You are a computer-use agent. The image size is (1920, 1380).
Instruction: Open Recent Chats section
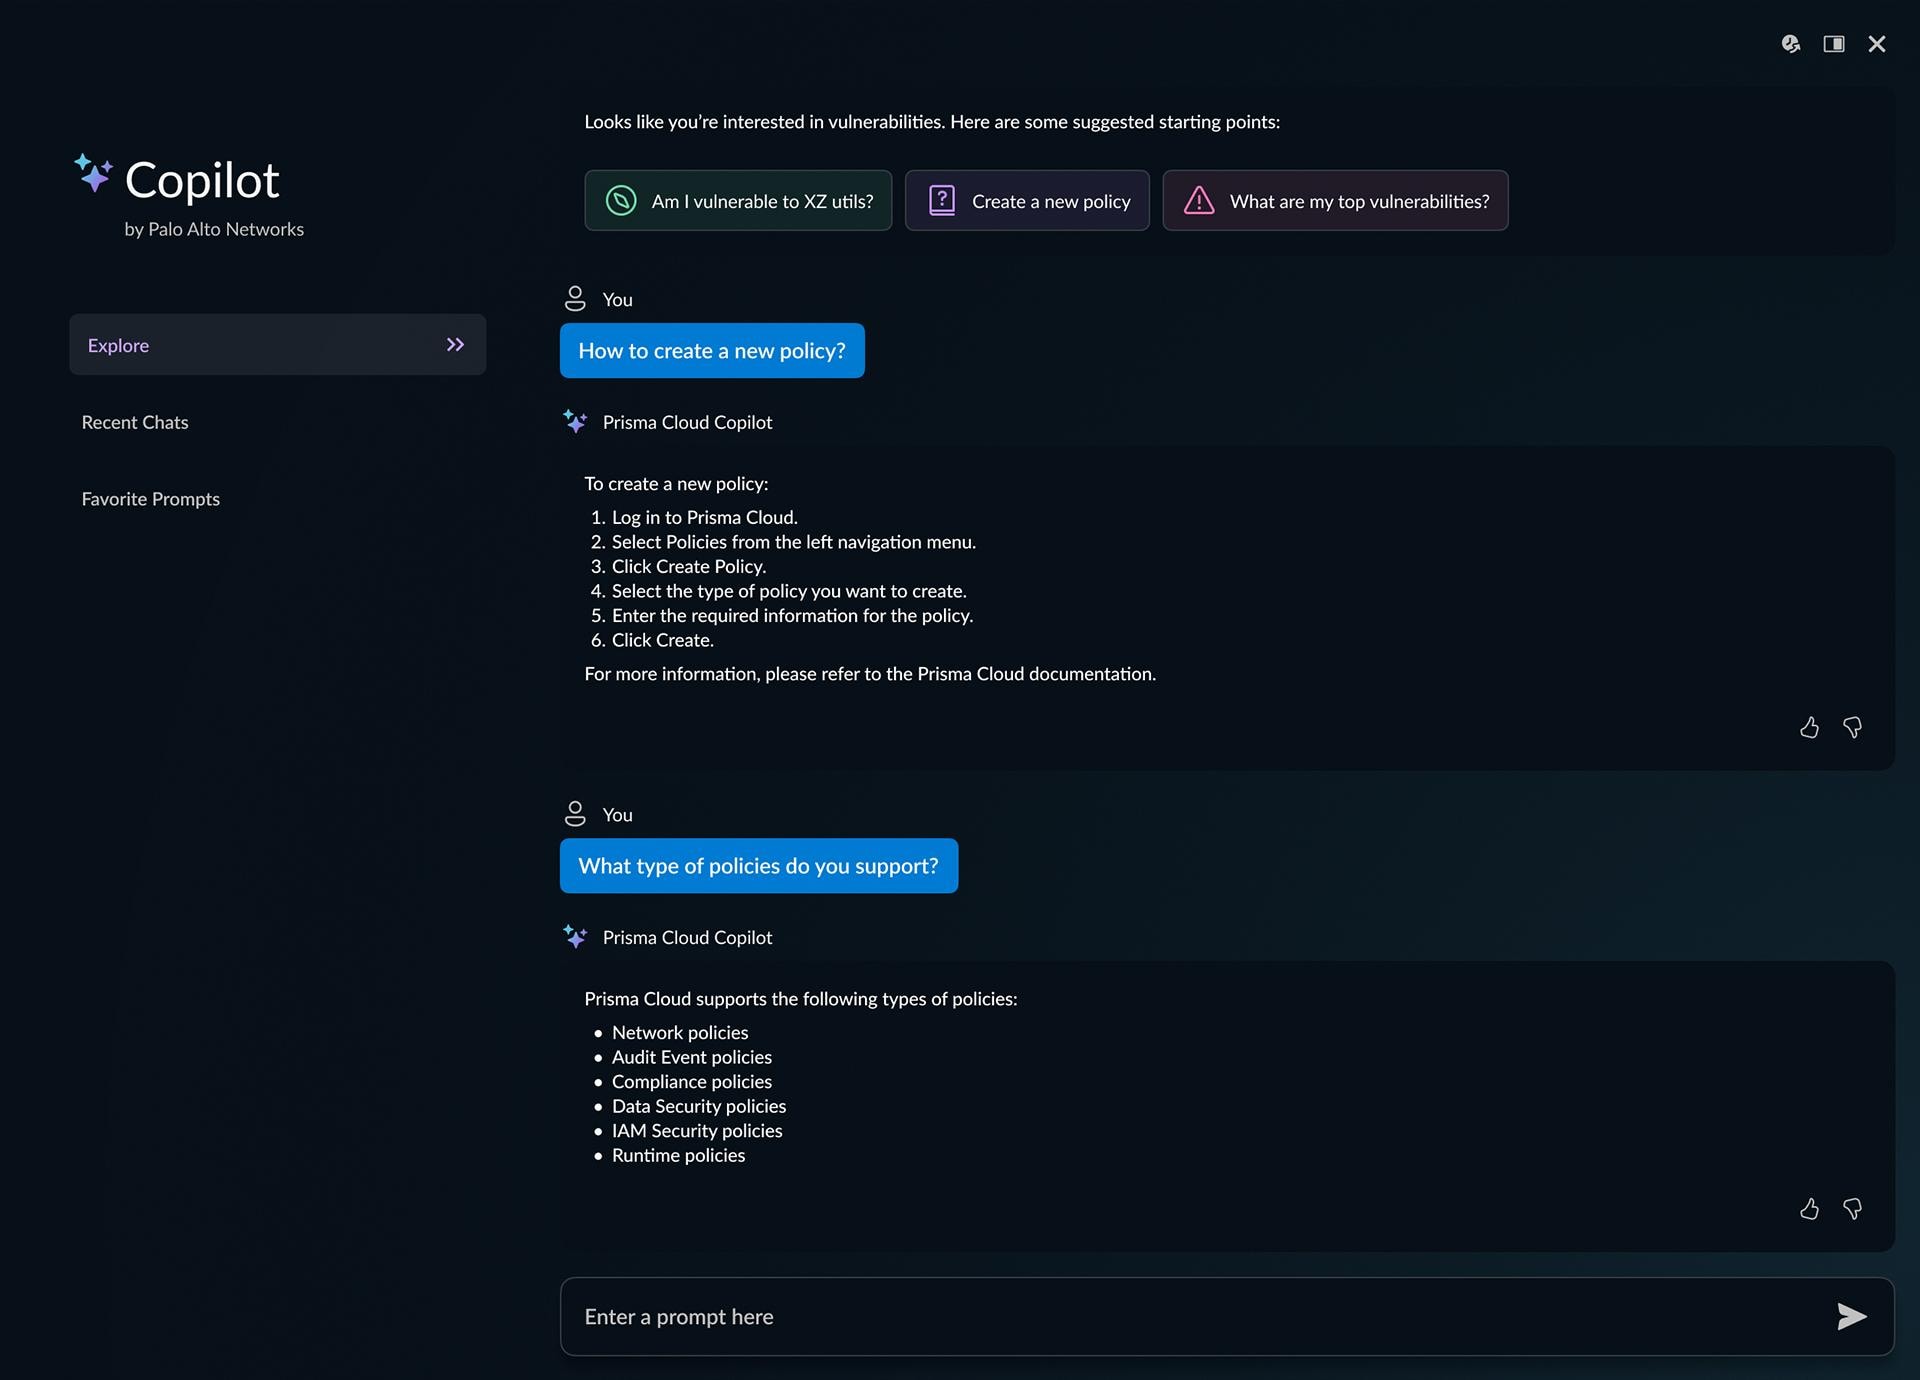click(135, 422)
